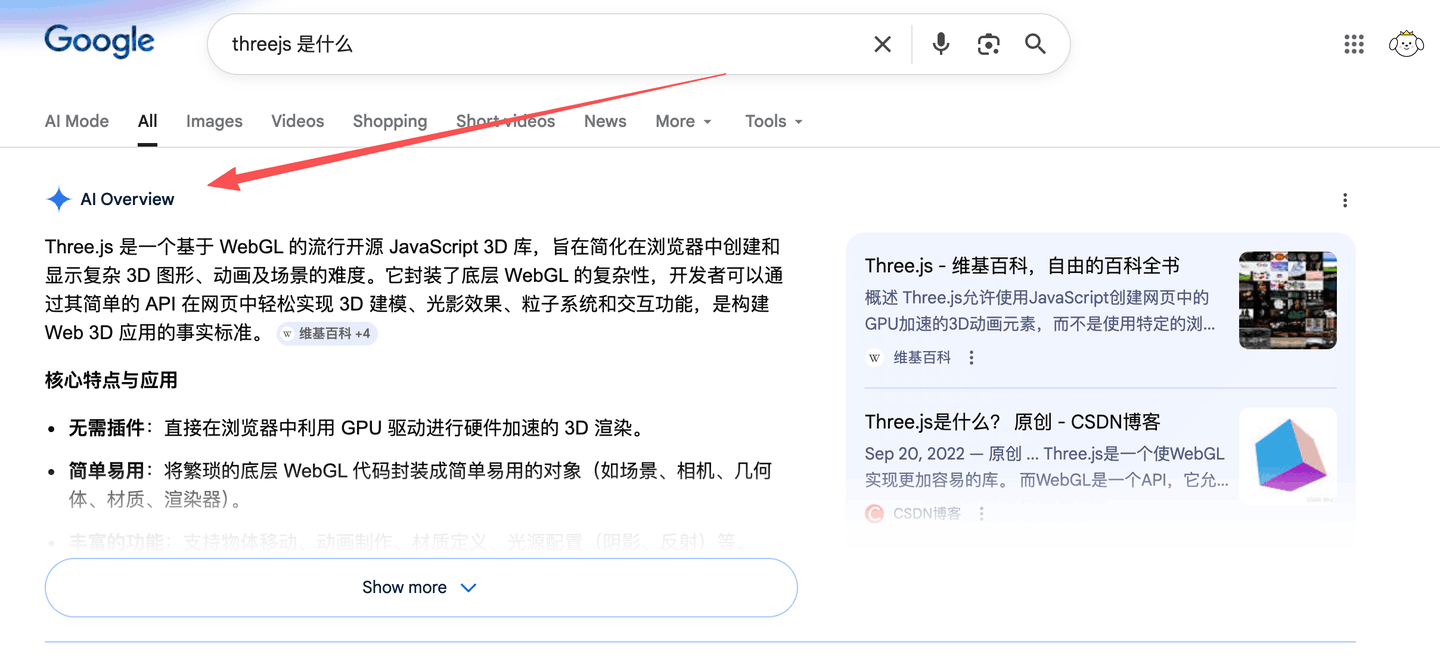Open Google Lens image search icon

click(988, 44)
